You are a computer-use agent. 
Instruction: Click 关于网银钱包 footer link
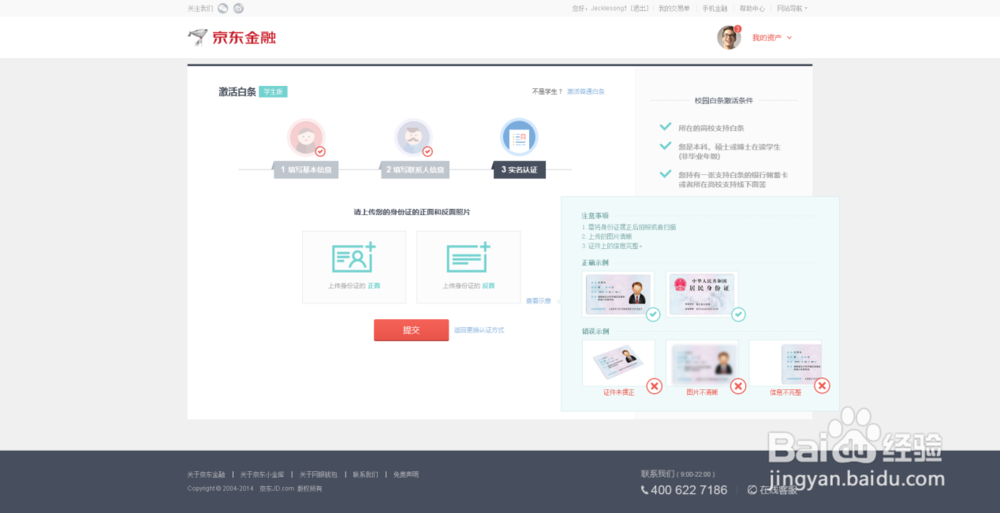(318, 475)
